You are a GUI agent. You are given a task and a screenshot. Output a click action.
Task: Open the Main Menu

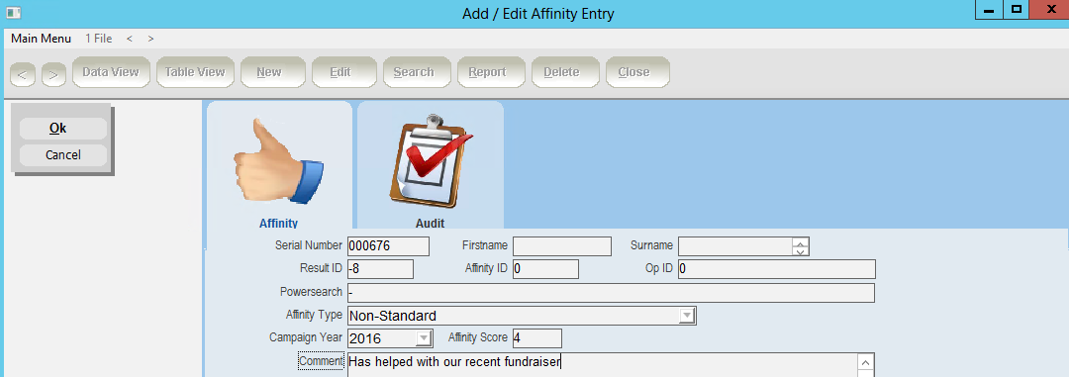pyautogui.click(x=41, y=39)
